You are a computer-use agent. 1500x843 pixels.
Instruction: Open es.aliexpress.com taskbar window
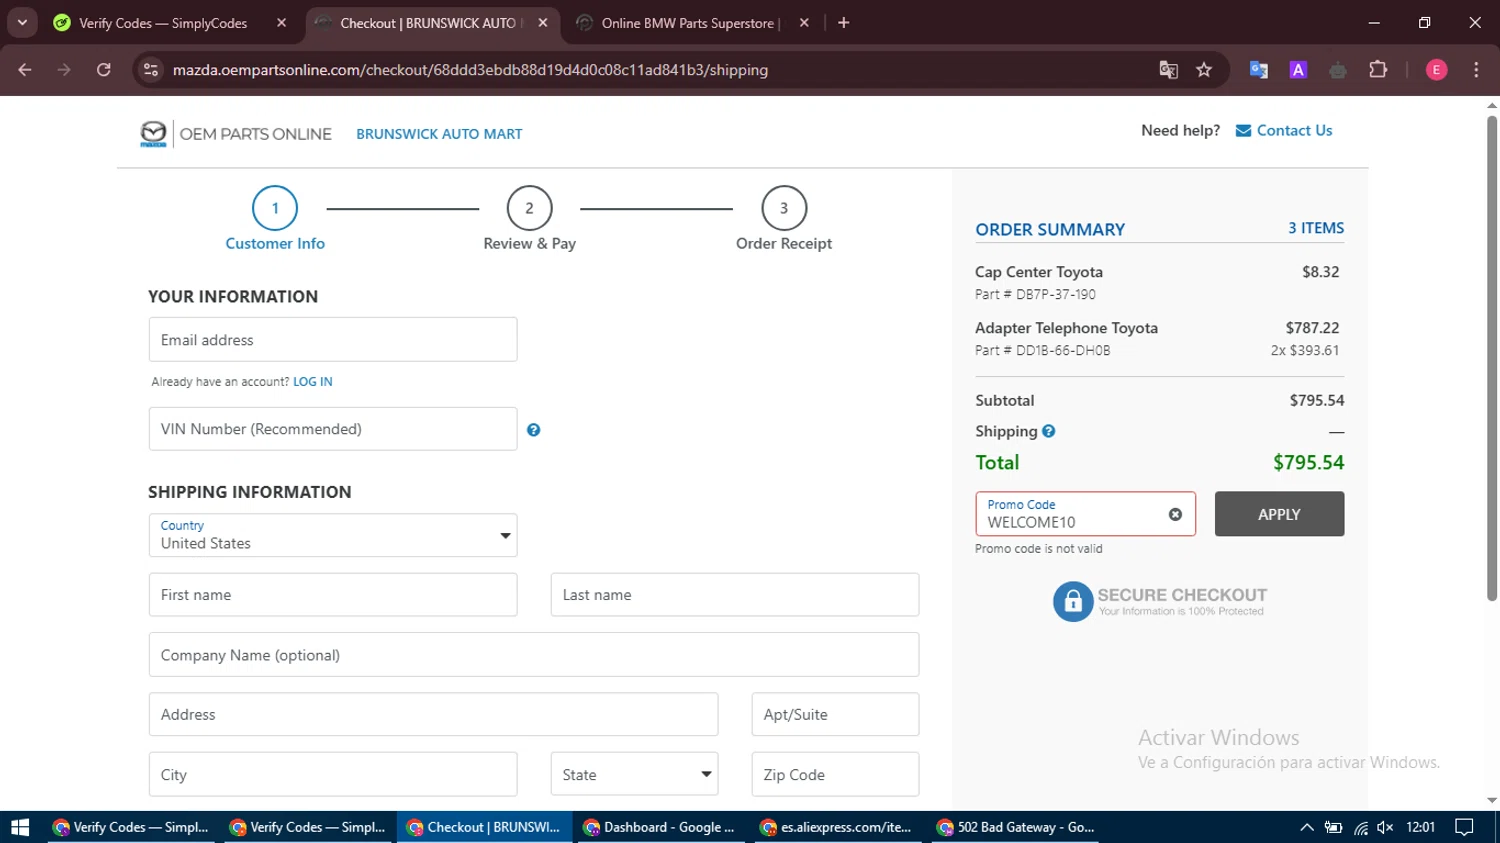836,827
